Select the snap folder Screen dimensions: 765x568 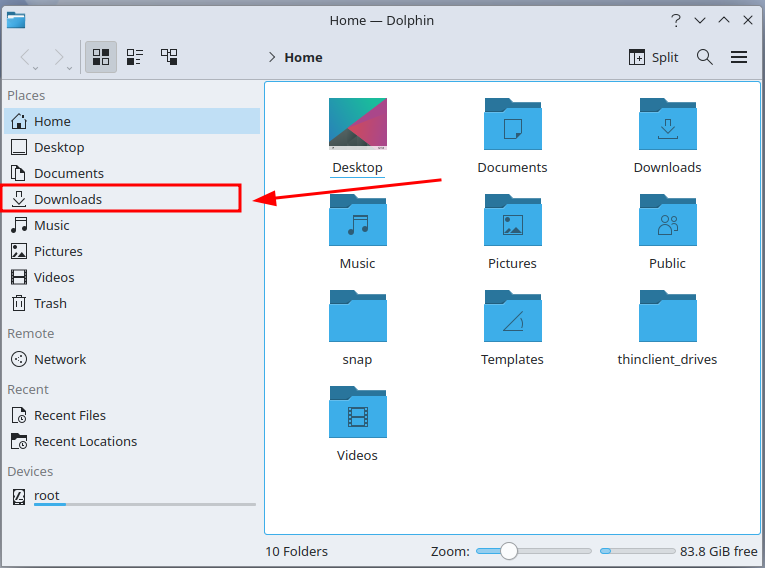(357, 319)
